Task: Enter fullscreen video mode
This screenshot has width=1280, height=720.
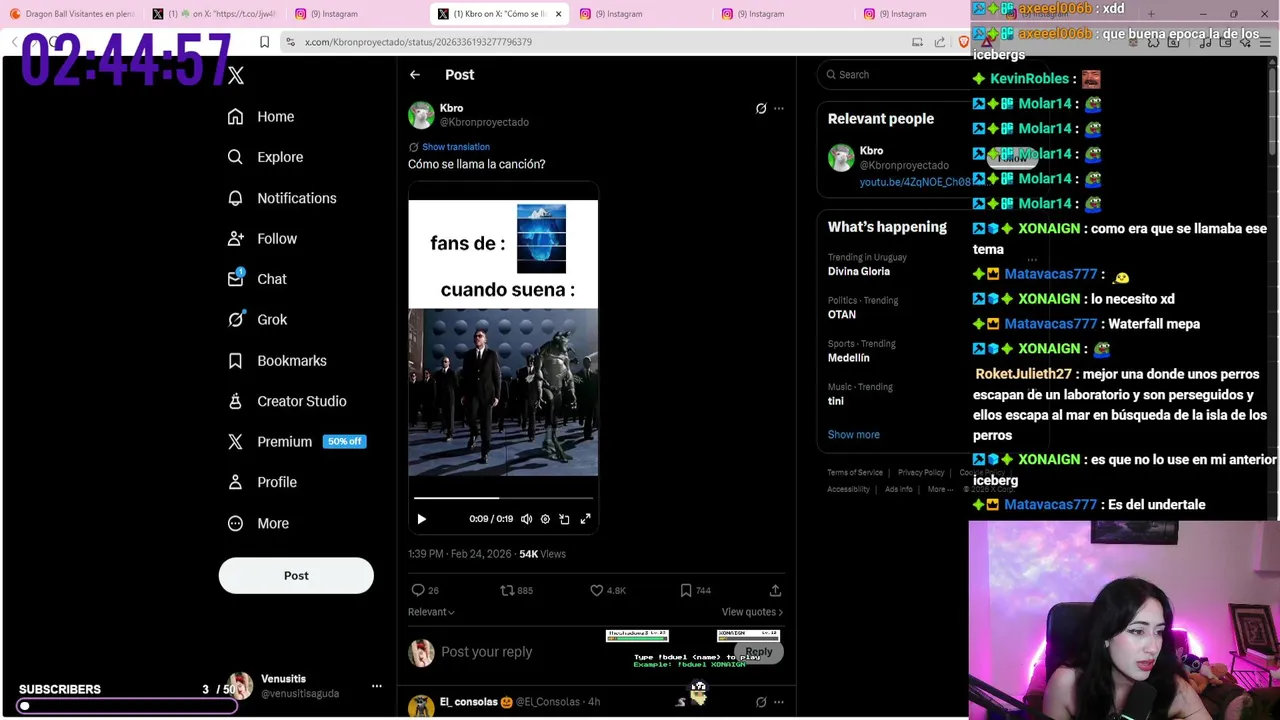Action: point(586,519)
